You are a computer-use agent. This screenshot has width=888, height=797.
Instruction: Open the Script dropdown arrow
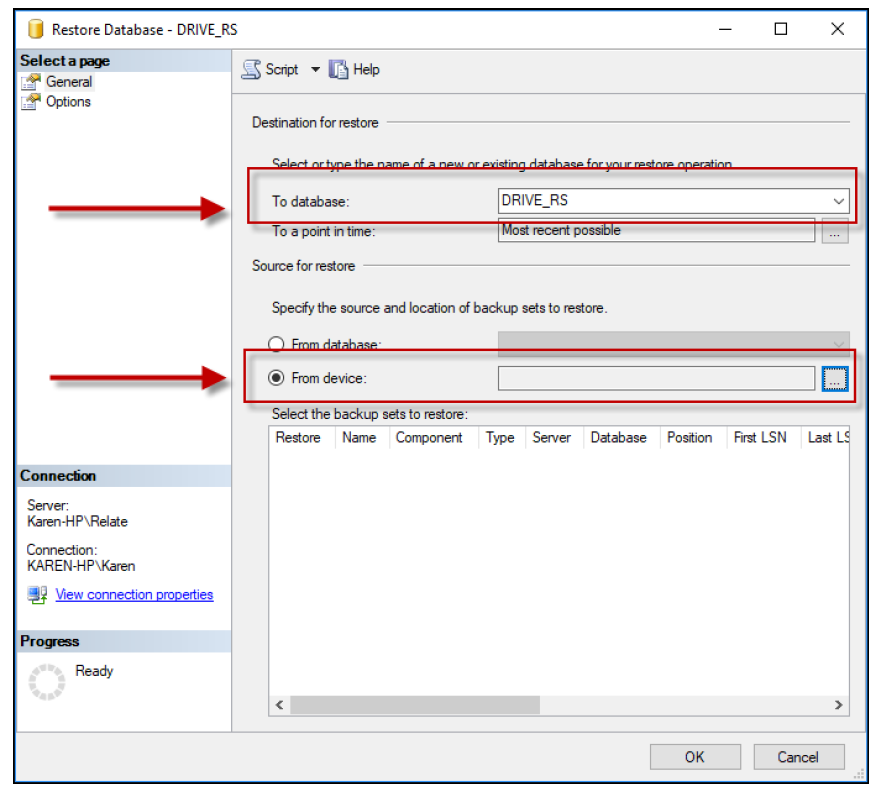315,70
